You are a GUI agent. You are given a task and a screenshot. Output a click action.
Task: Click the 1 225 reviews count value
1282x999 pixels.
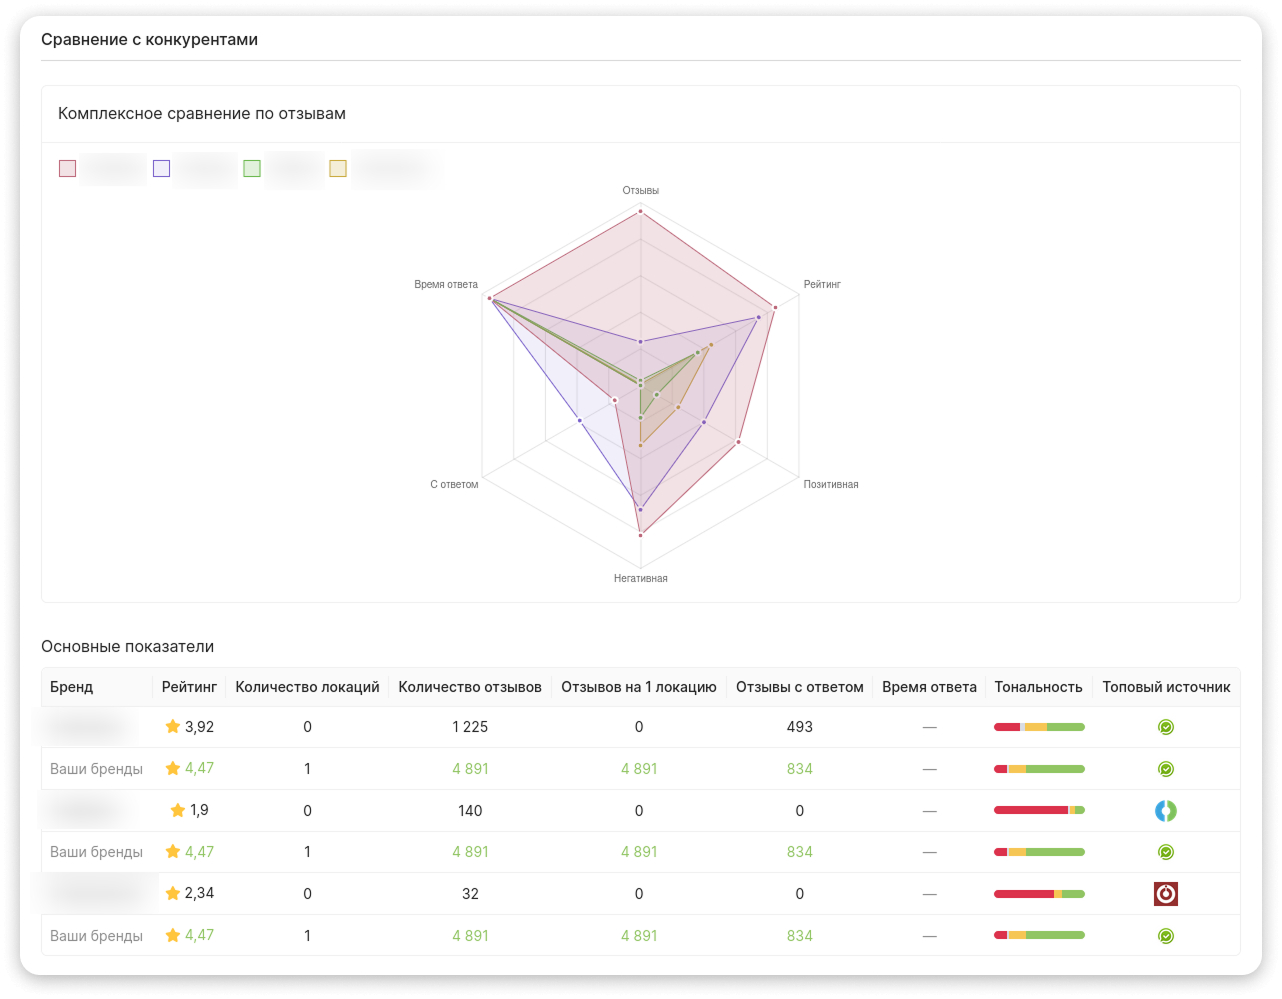click(x=470, y=727)
